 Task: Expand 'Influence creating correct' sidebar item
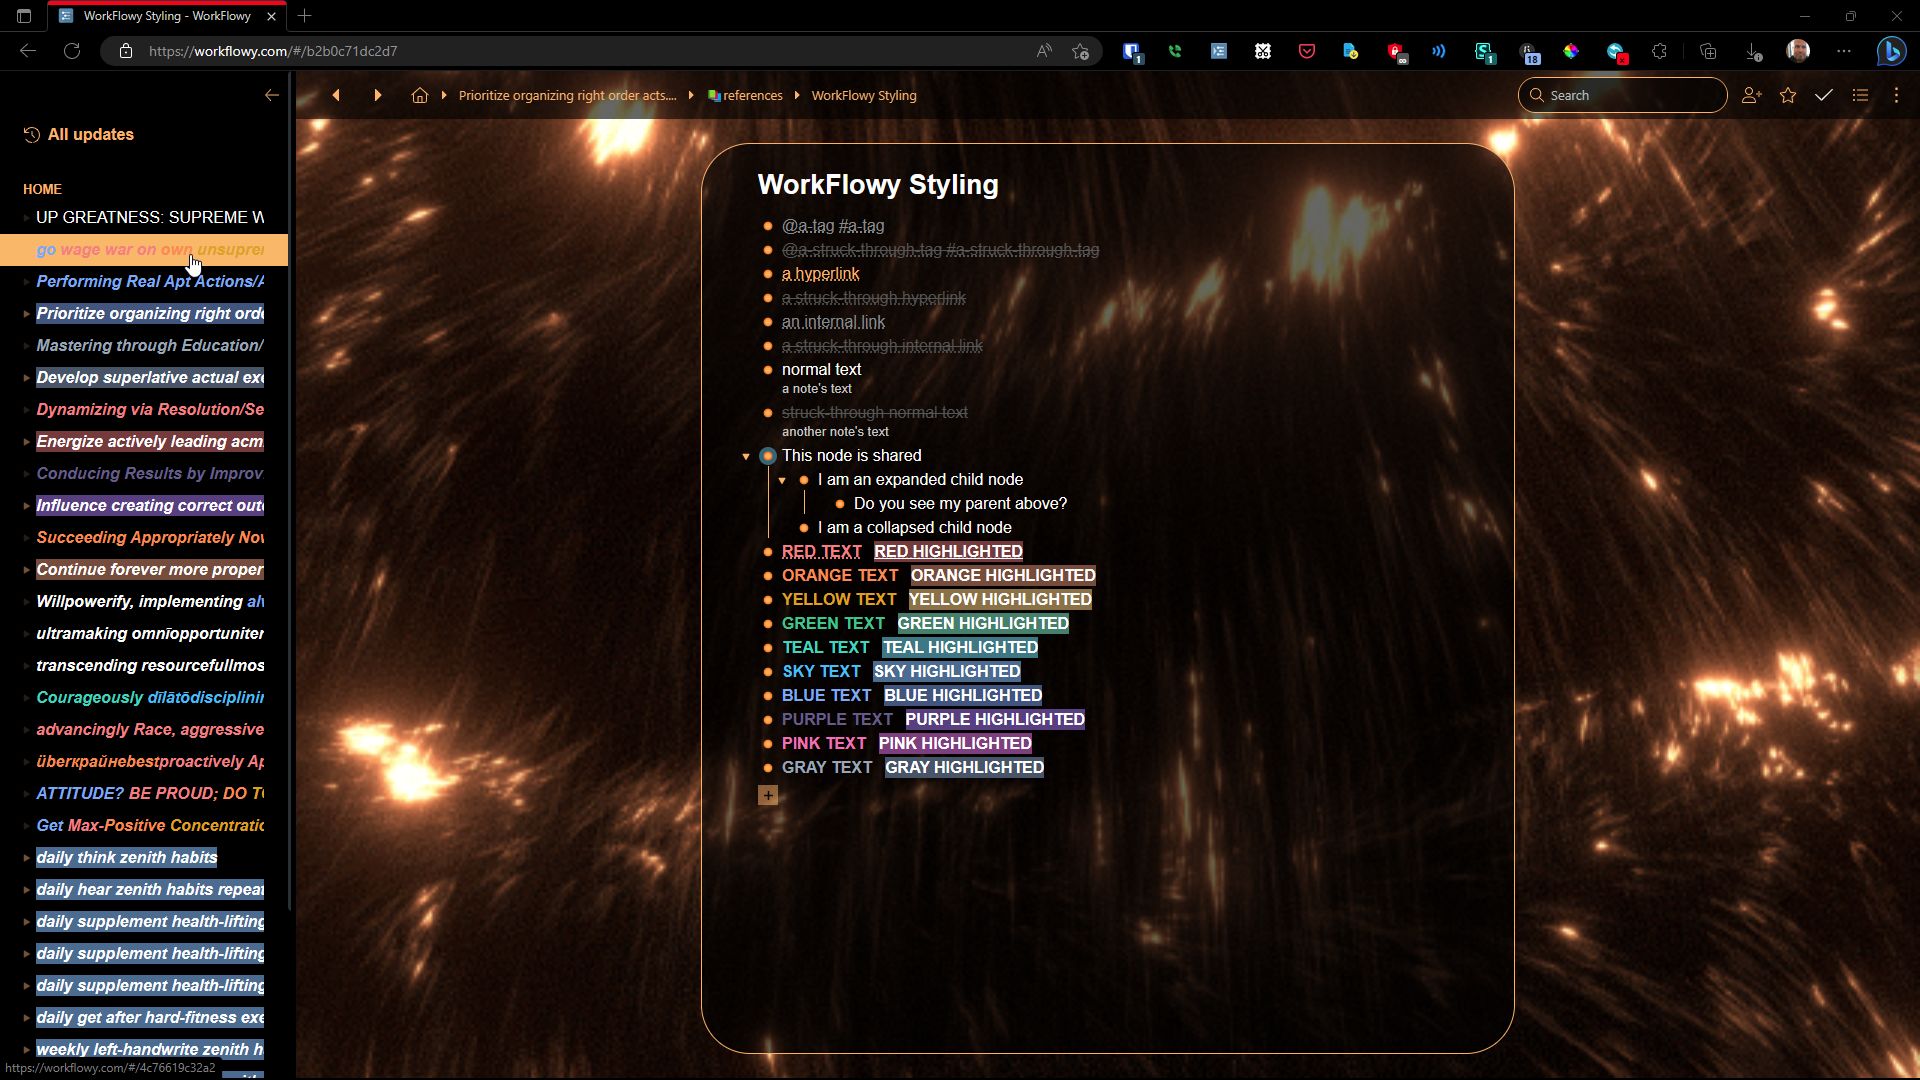pos(26,506)
